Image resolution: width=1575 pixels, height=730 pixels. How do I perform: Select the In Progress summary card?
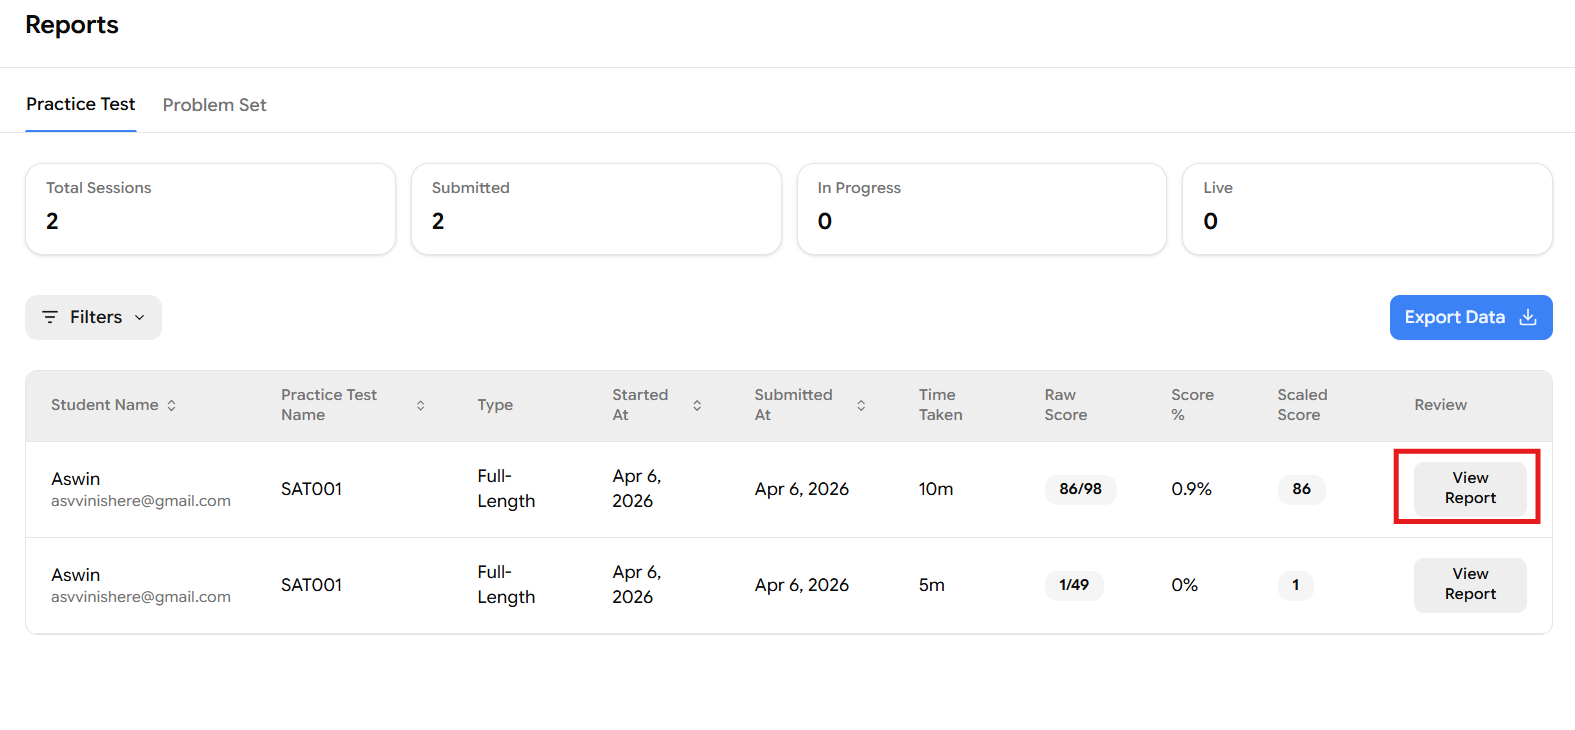point(981,209)
